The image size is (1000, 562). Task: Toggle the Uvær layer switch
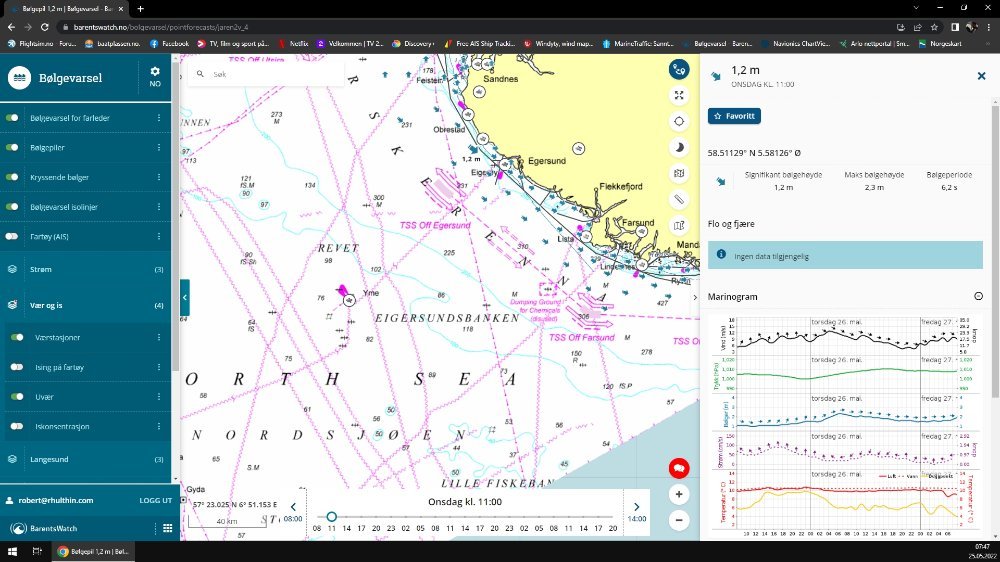tap(17, 397)
